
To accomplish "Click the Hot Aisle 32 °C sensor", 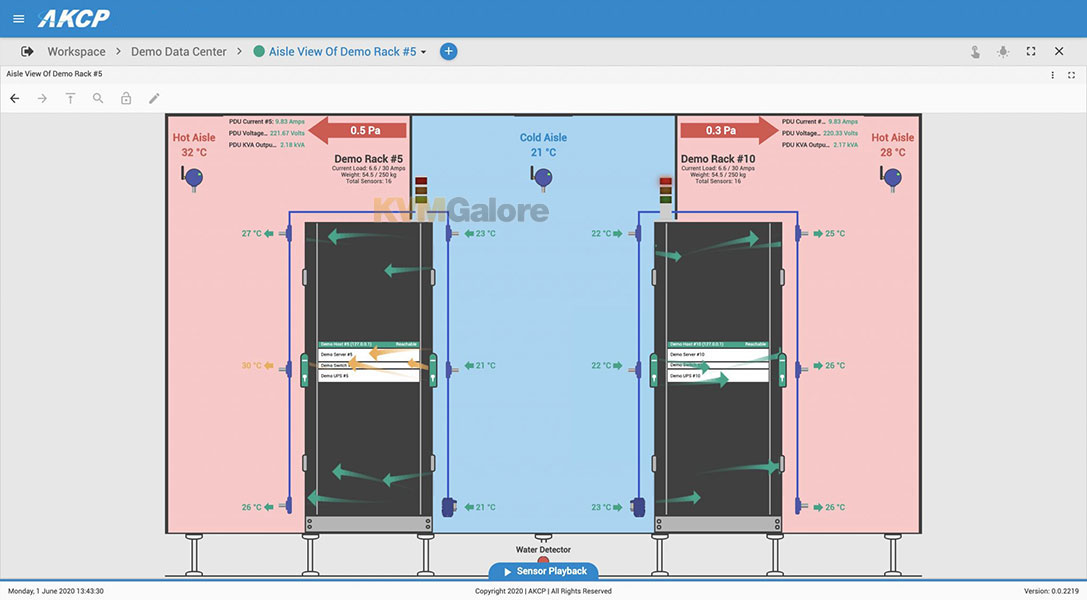I will (194, 177).
